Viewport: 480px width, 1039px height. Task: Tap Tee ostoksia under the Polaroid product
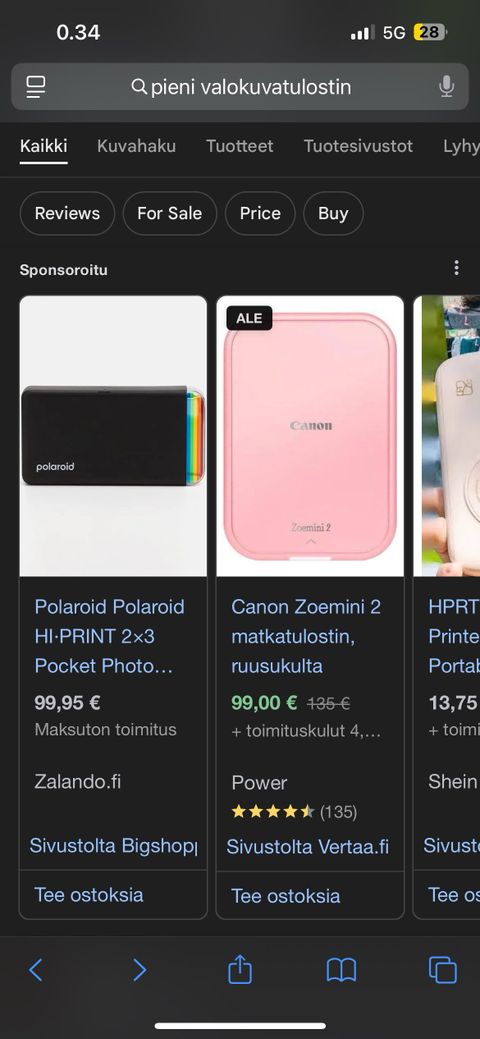[x=89, y=895]
